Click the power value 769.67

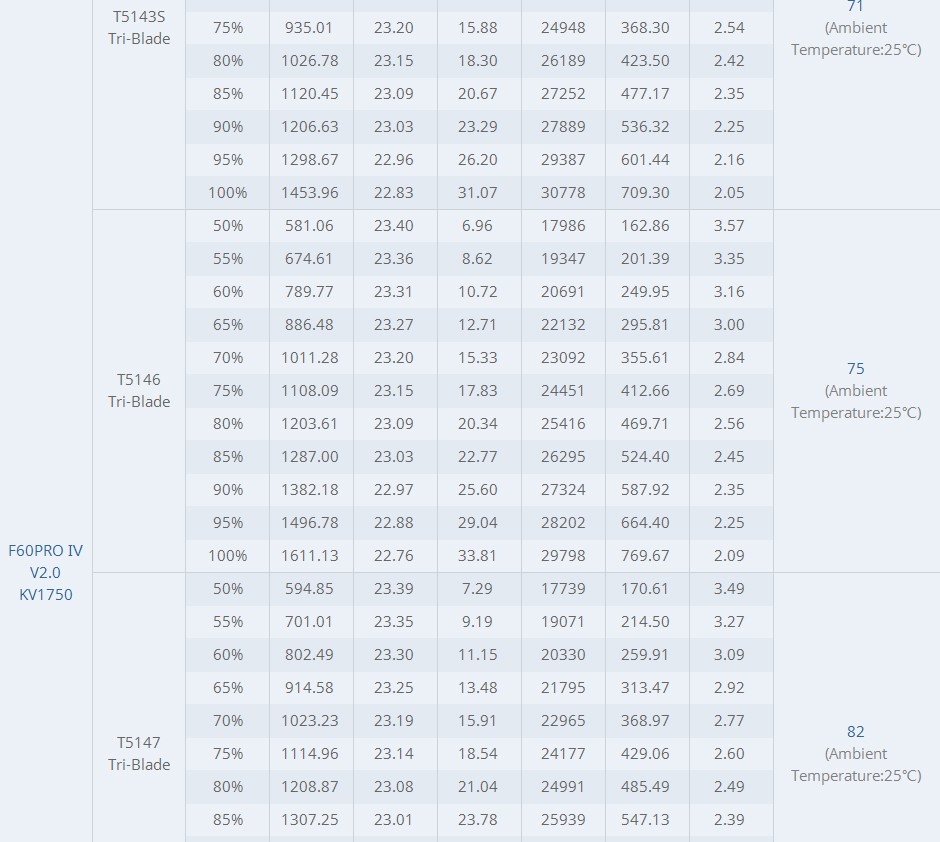tap(645, 555)
